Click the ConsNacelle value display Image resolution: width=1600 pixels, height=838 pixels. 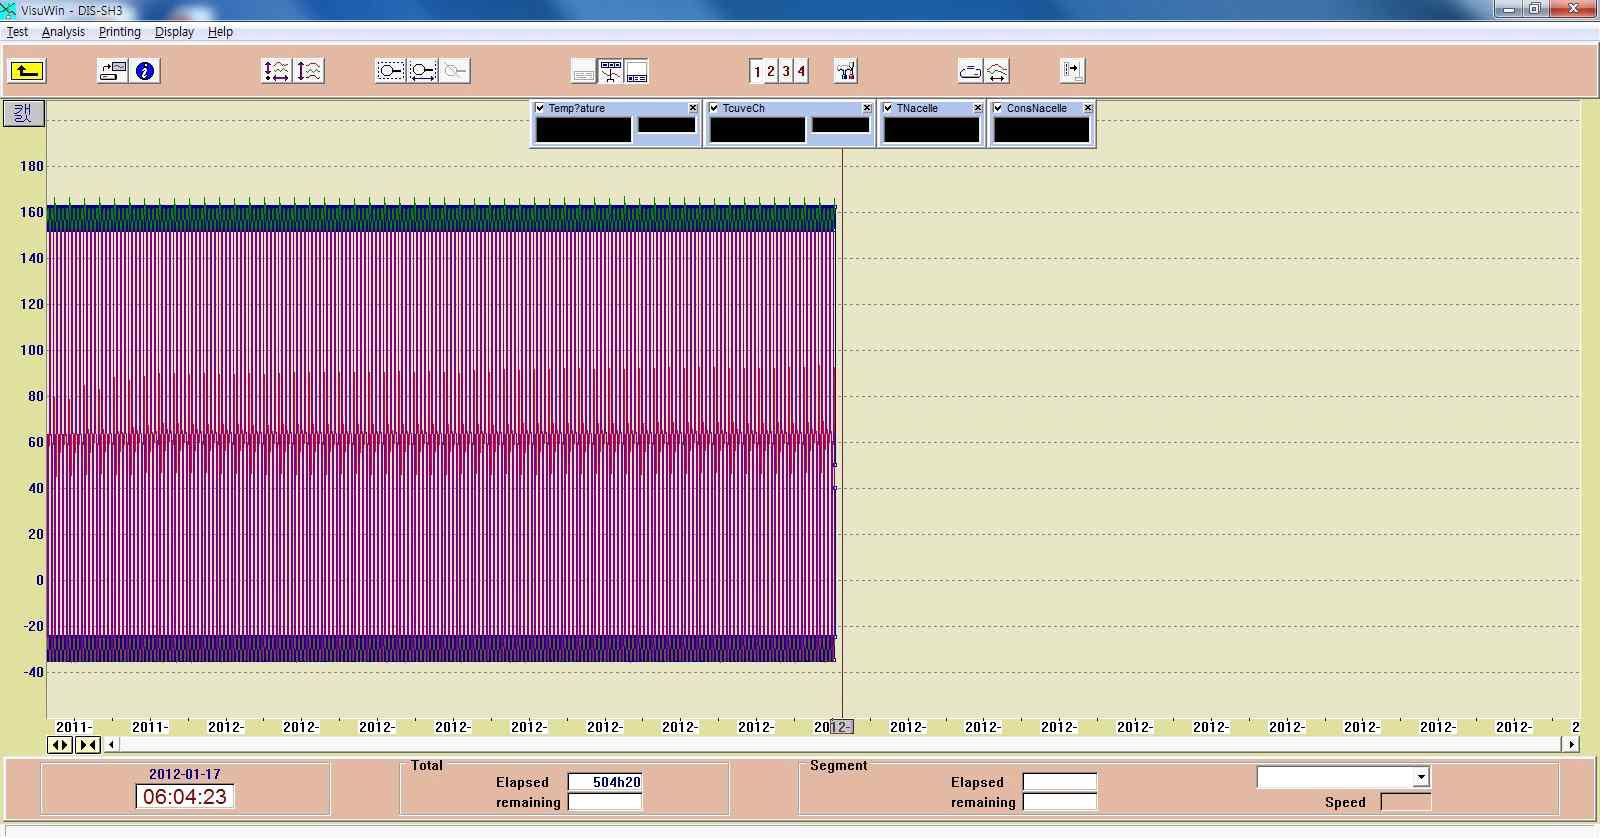(1041, 130)
